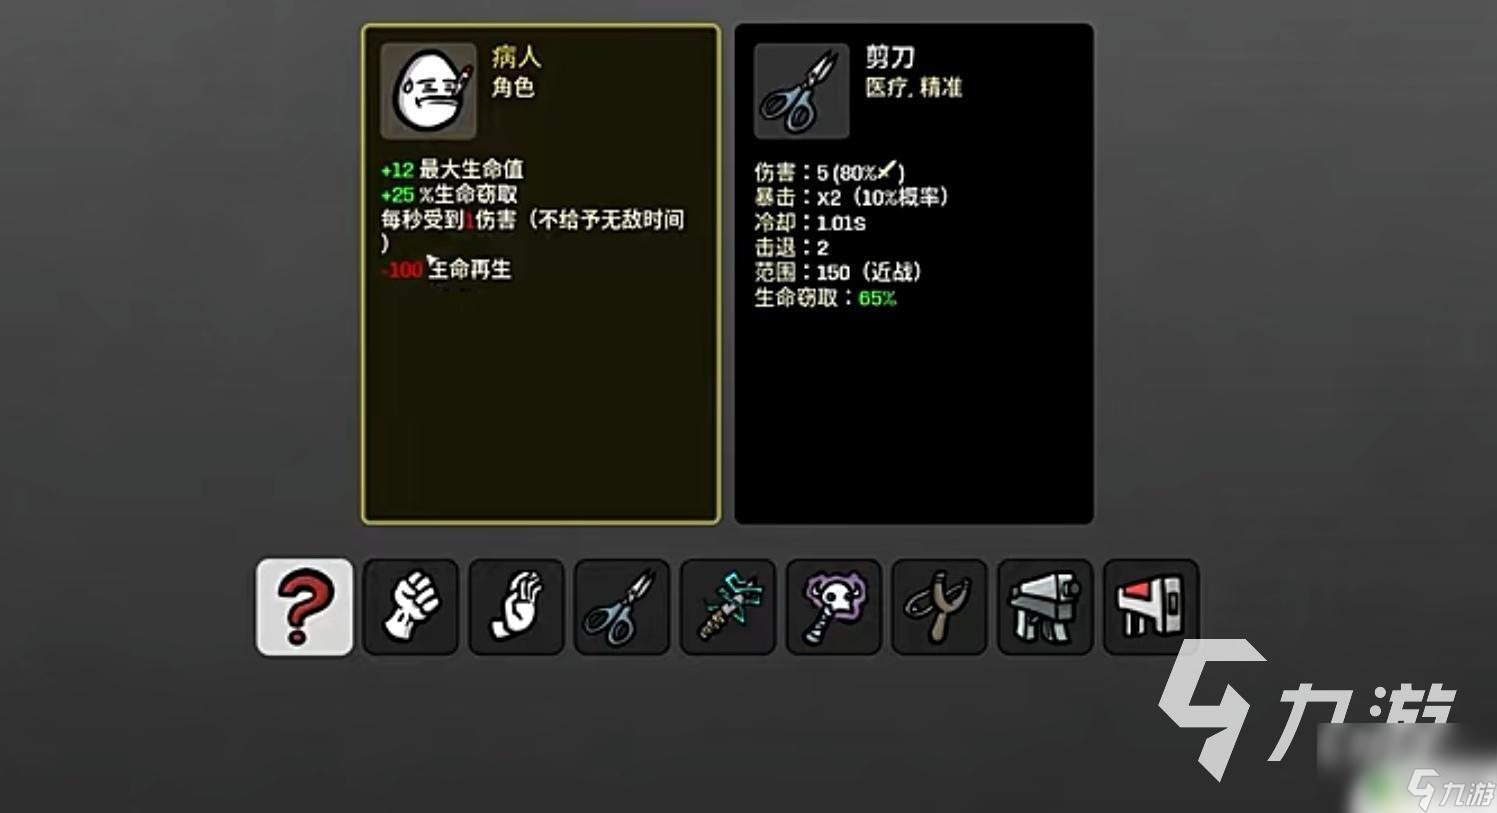Select the random question mark weapon
The image size is (1497, 813).
(x=304, y=607)
